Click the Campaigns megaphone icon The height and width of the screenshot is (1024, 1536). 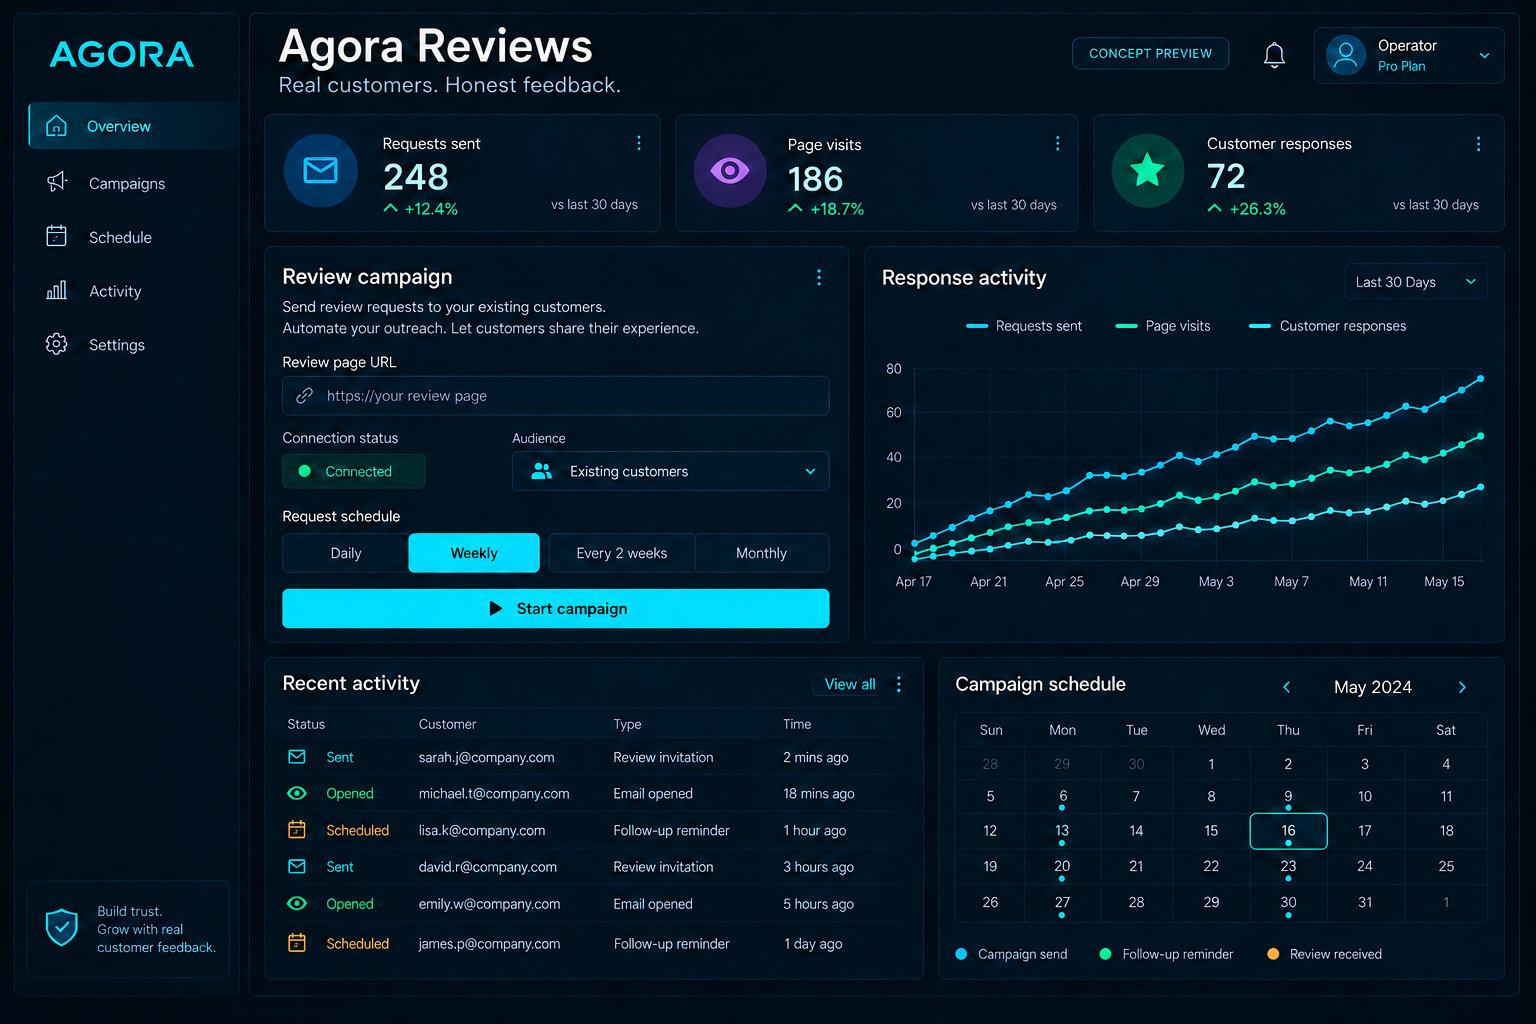pos(57,182)
